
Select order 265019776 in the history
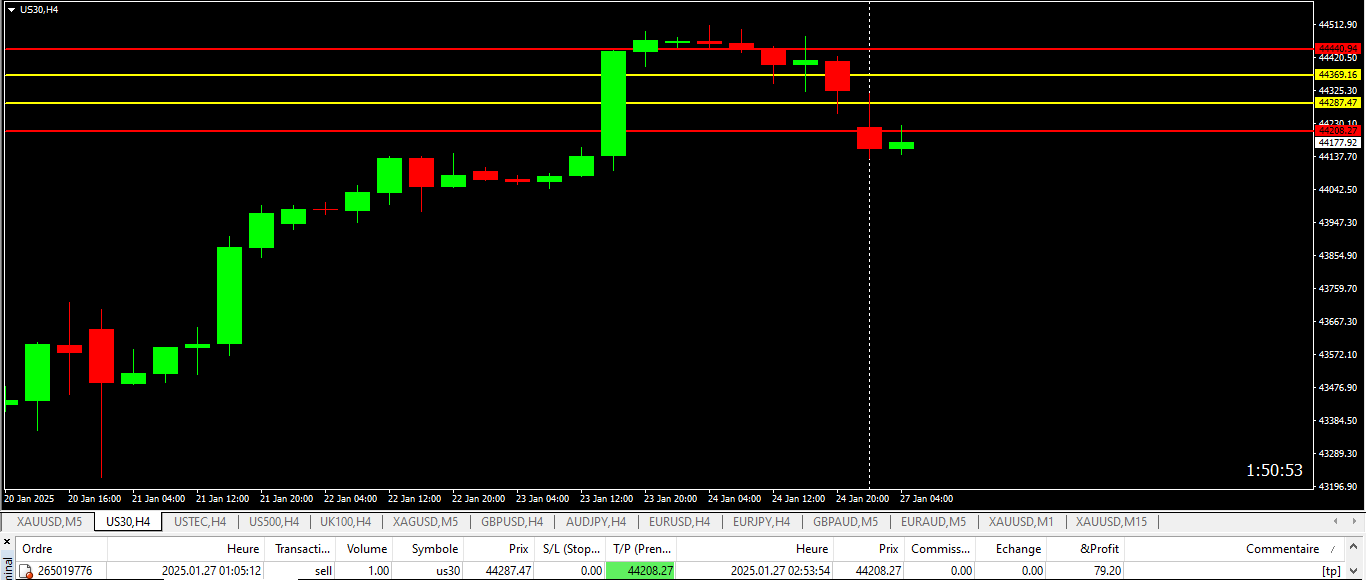pos(65,571)
